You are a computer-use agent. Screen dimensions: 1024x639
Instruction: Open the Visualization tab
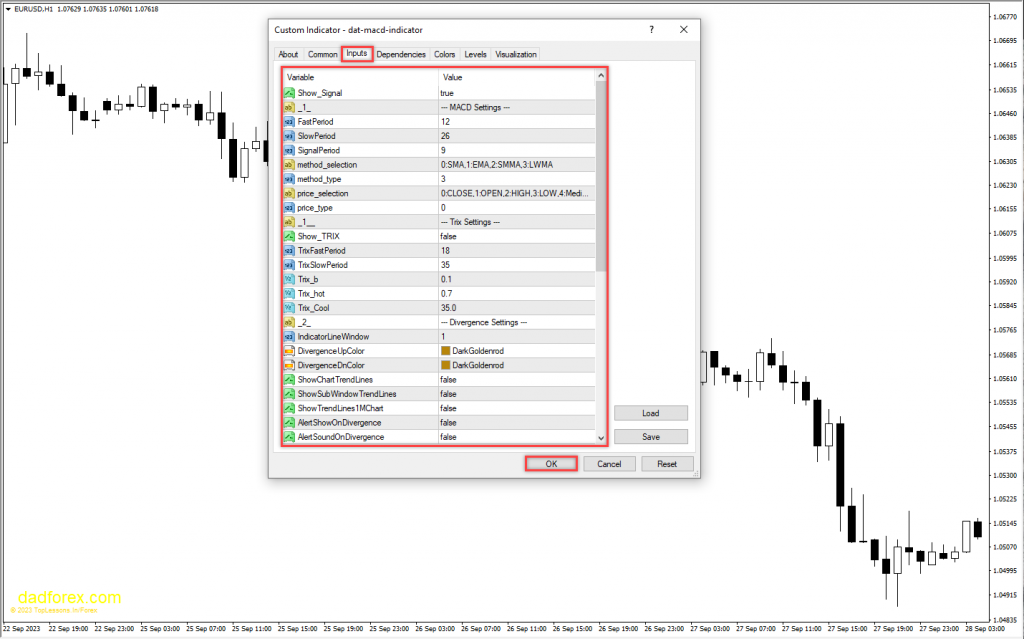(x=516, y=54)
